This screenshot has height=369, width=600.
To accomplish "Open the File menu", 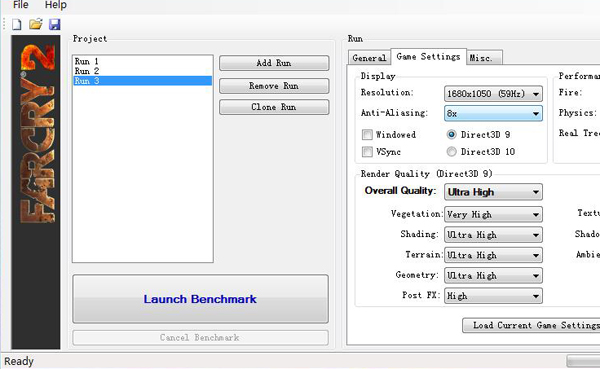I will point(21,5).
